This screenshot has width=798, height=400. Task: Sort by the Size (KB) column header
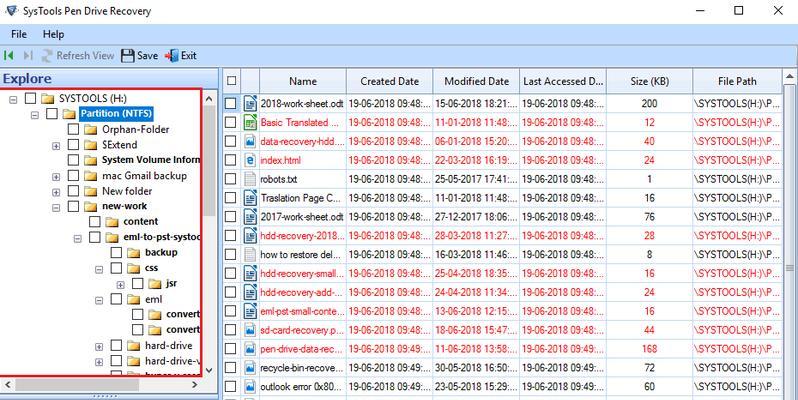tap(649, 81)
